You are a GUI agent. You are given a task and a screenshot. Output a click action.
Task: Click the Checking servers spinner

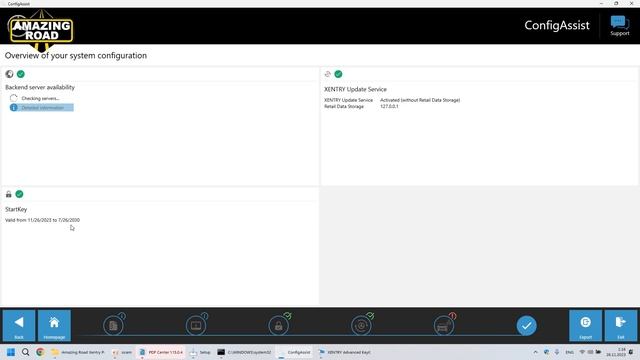click(13, 98)
